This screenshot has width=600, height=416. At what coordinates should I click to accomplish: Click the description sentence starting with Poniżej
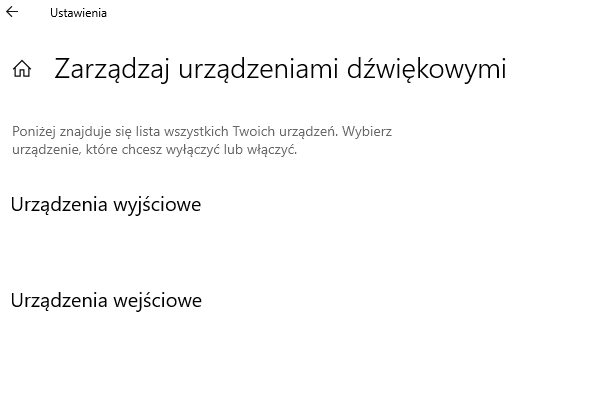pos(175,131)
